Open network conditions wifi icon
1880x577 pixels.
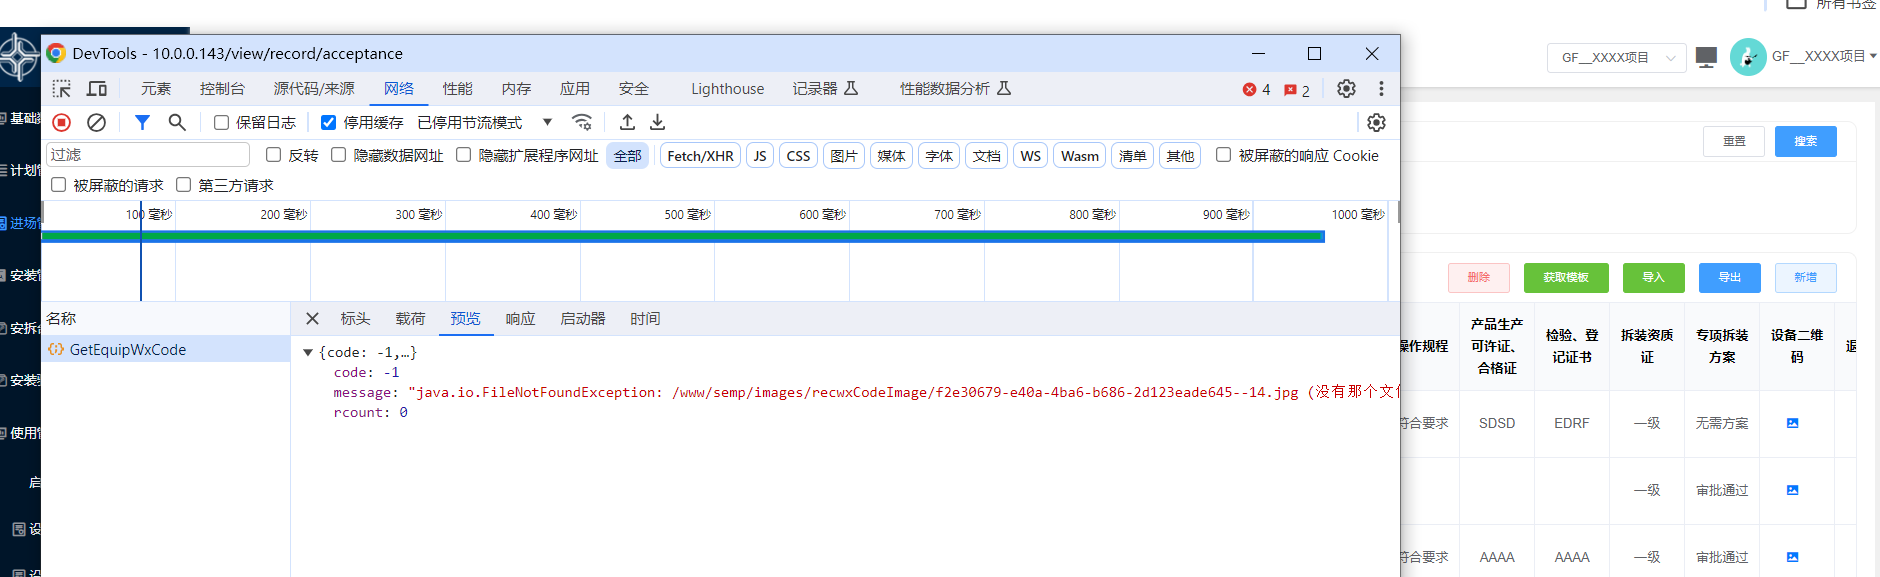click(x=581, y=122)
